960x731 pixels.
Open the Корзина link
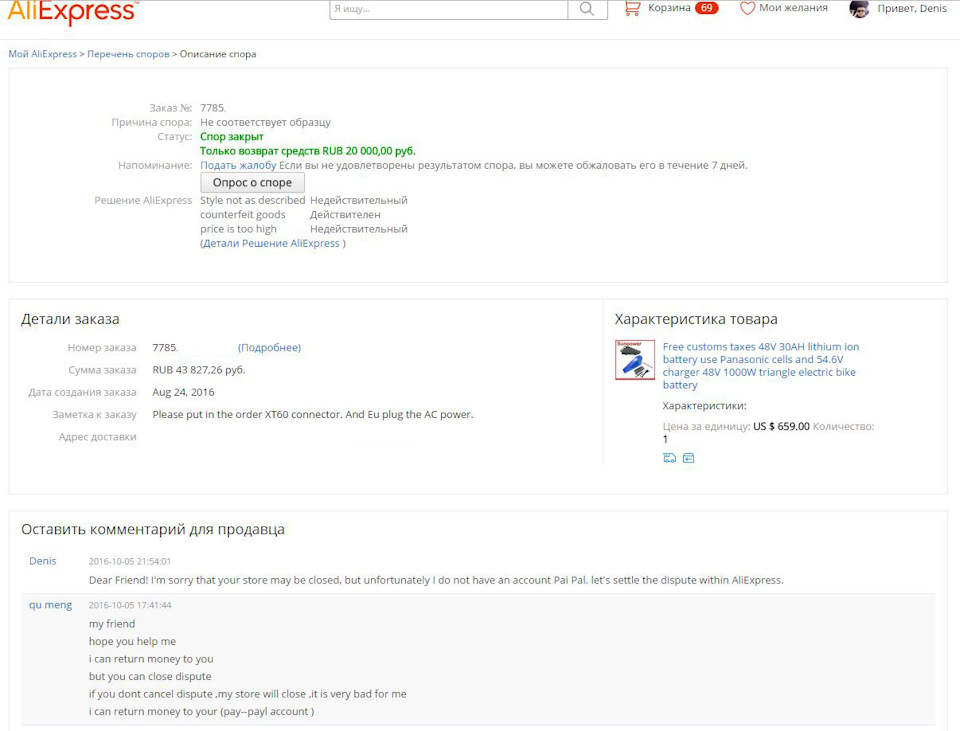click(x=669, y=8)
